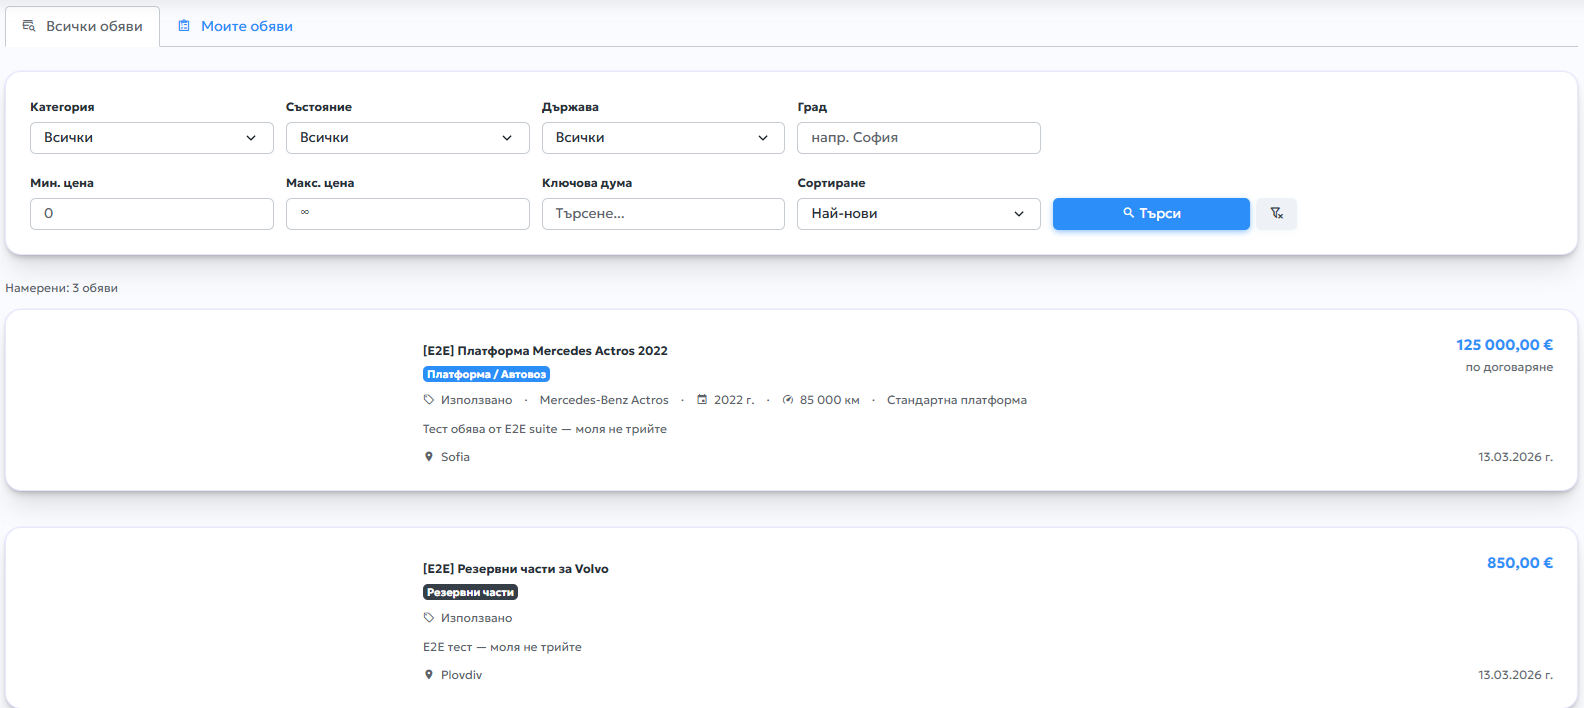
Task: Click the date on the Mercedes Actros listing
Action: (x=1515, y=457)
